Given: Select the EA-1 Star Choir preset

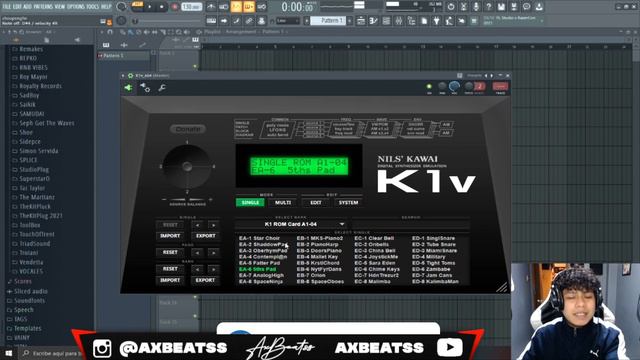Looking at the screenshot, I should [x=260, y=238].
